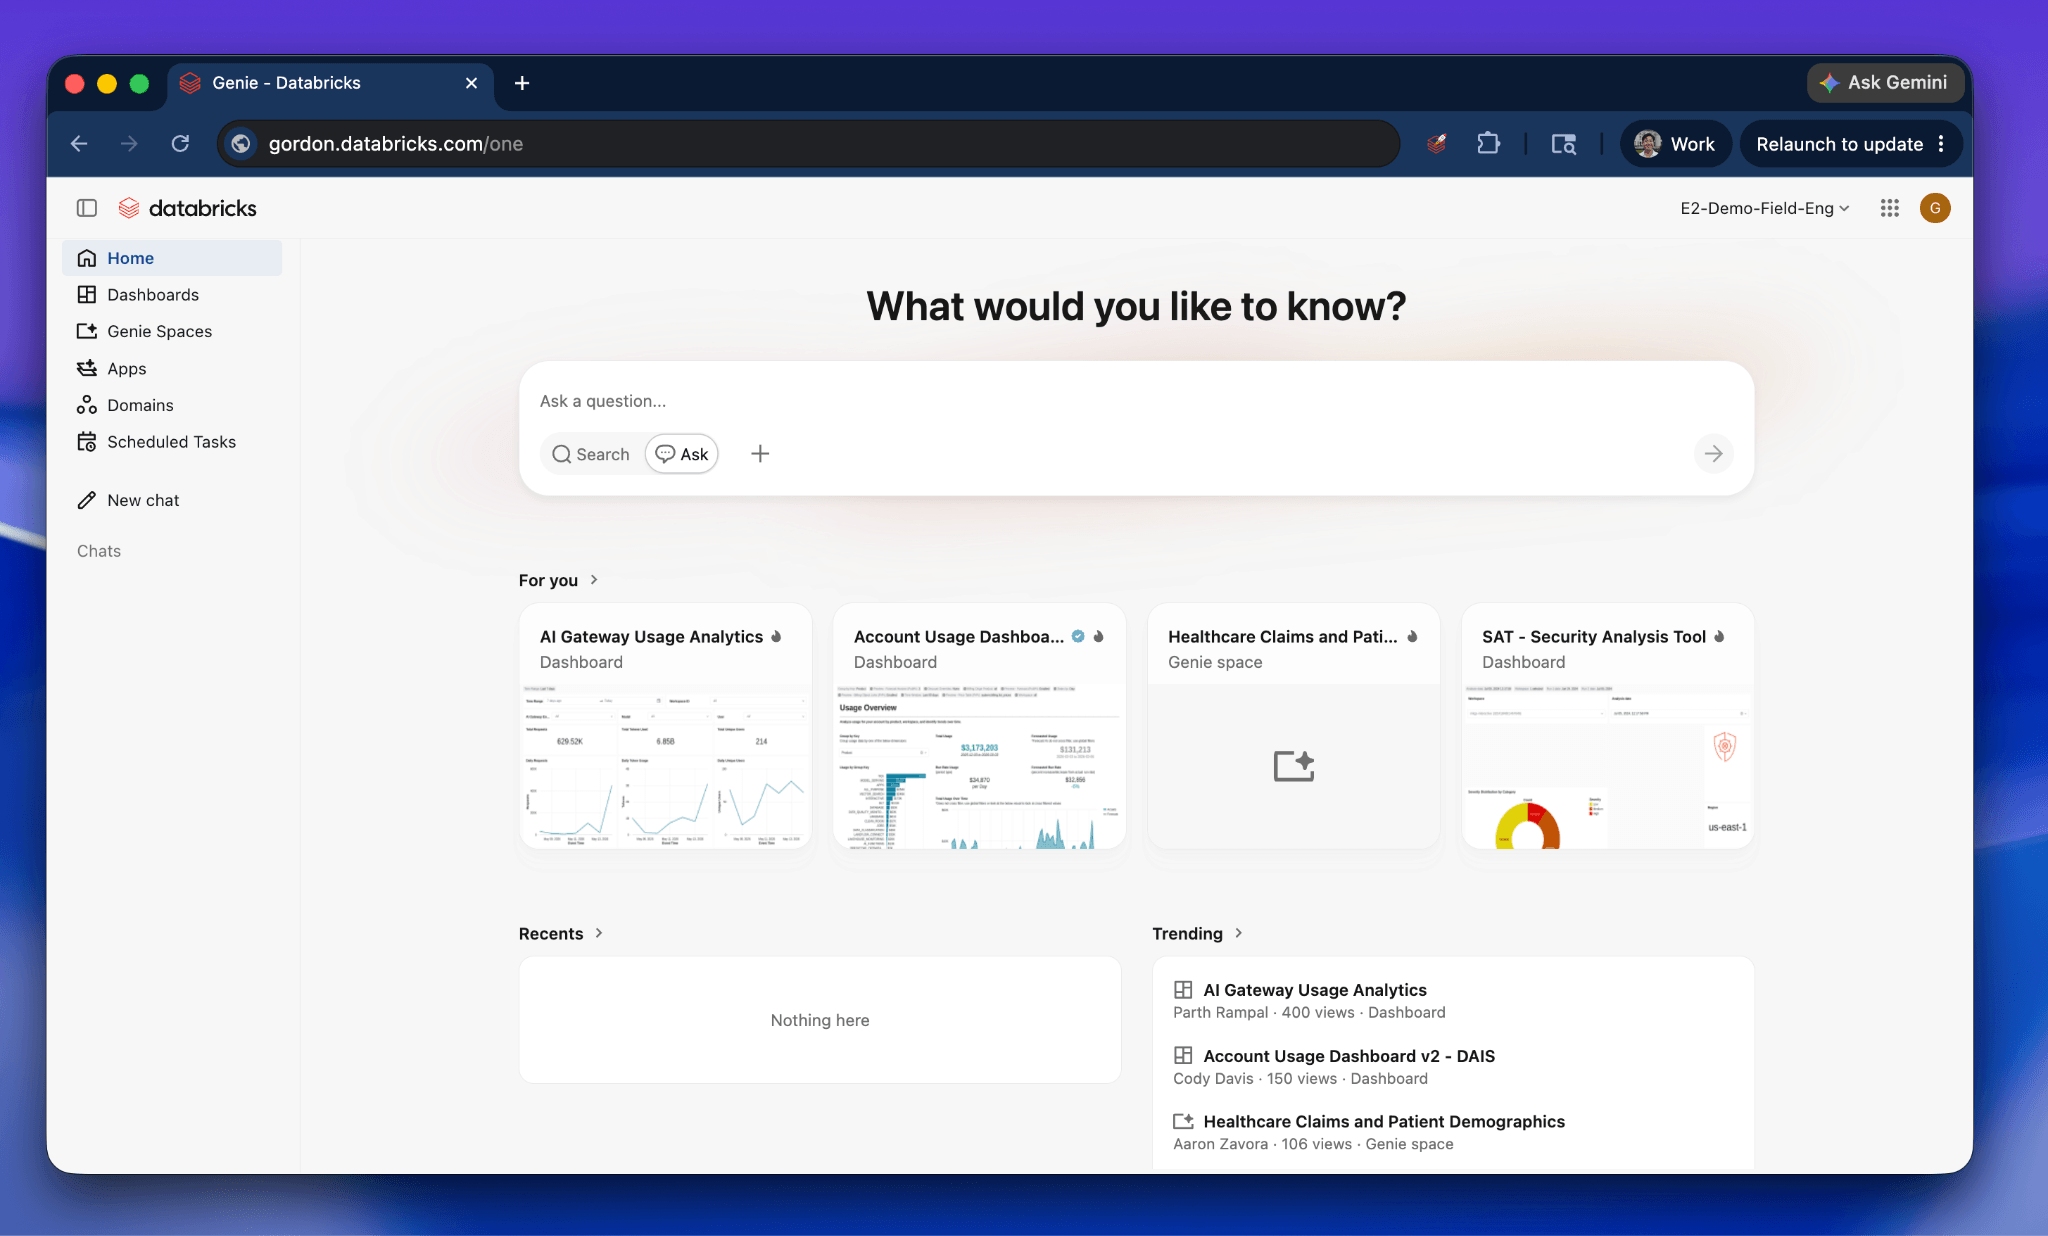Click dashboard icon beside Account Usage v2
2048x1236 pixels.
1183,1056
